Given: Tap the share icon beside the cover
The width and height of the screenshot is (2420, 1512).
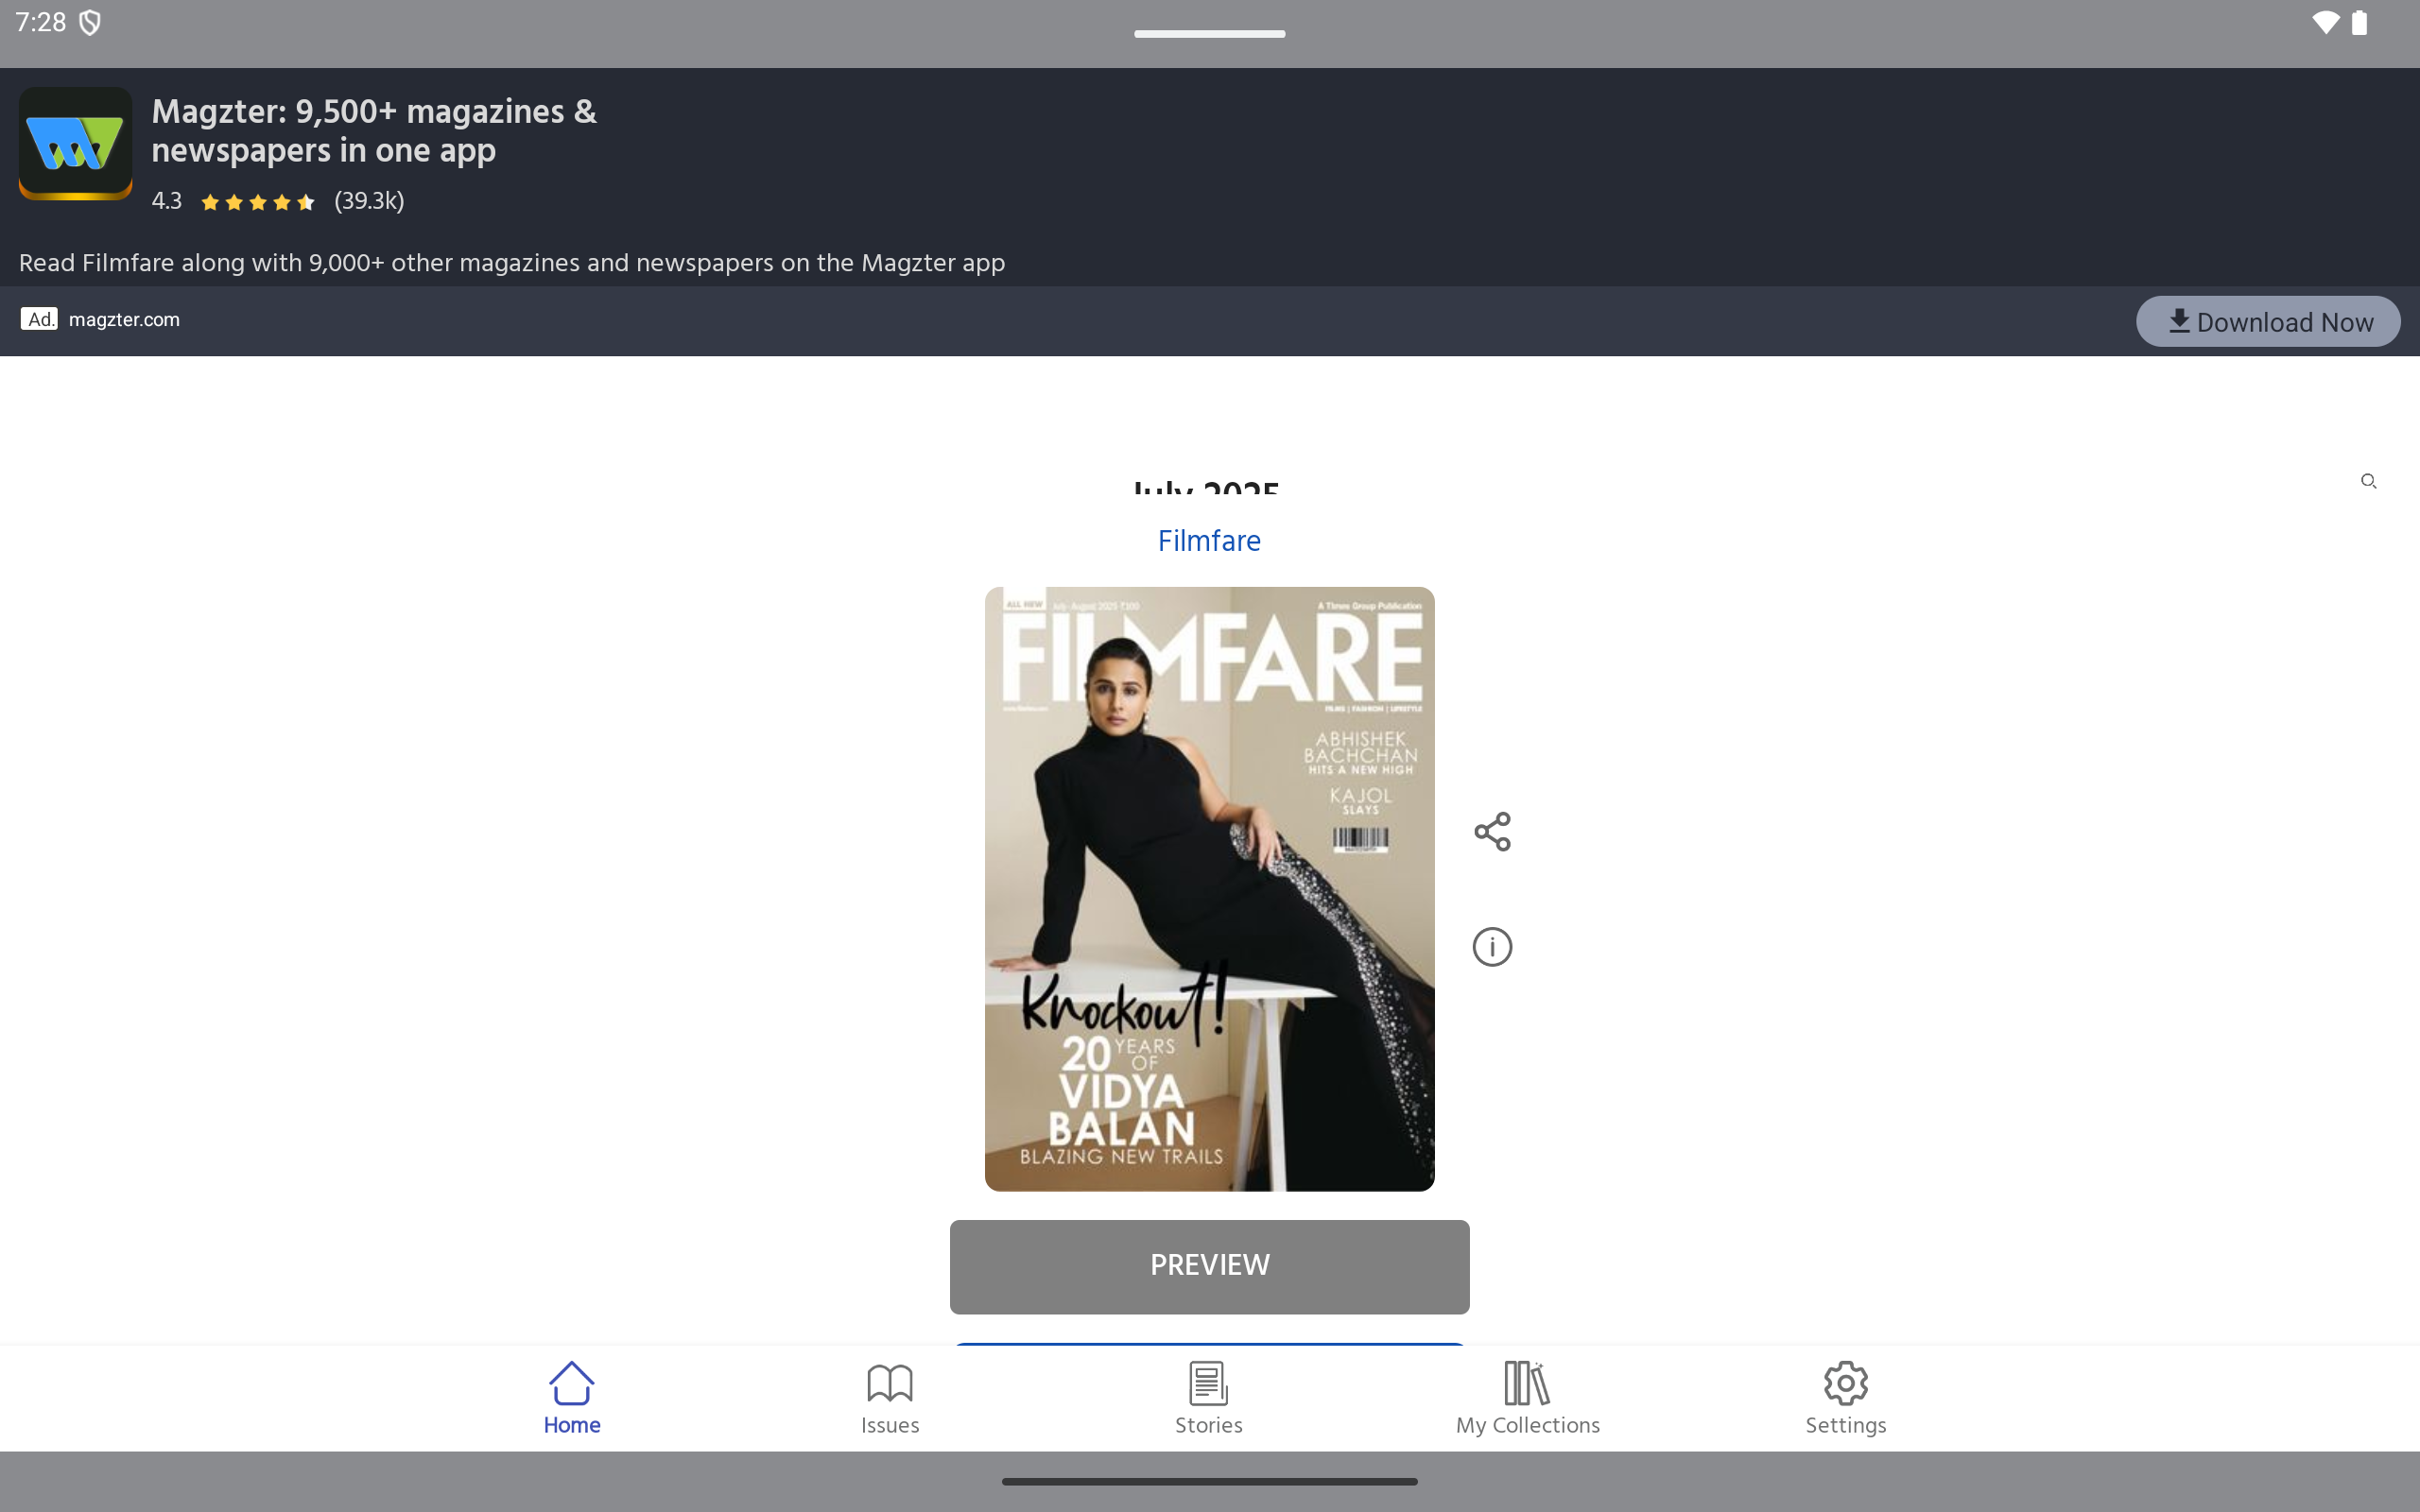Looking at the screenshot, I should click(x=1492, y=831).
